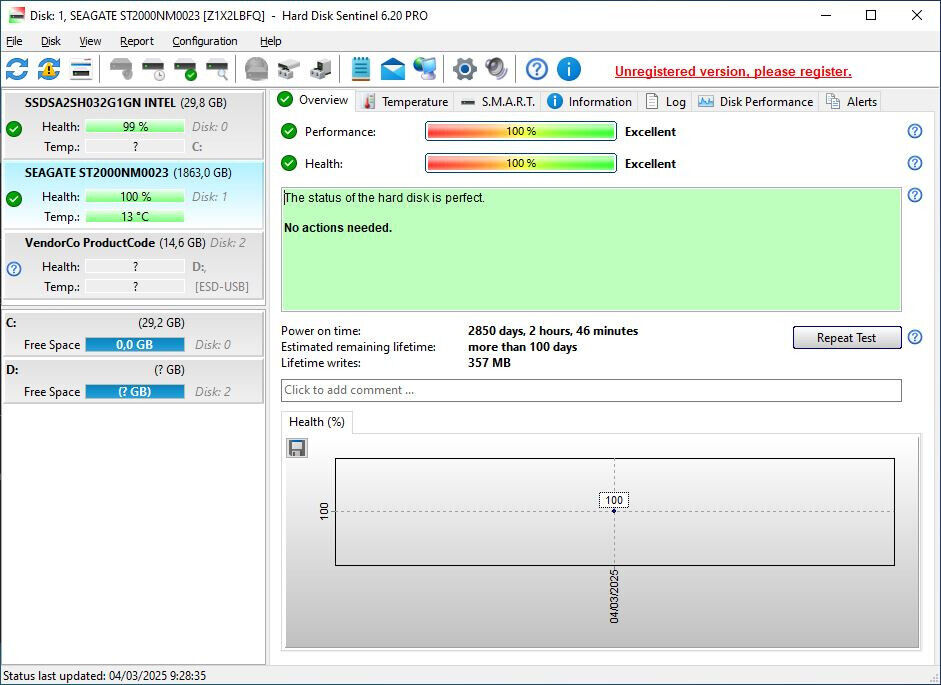Select the D: partition entry
The image size is (941, 685).
click(x=133, y=381)
